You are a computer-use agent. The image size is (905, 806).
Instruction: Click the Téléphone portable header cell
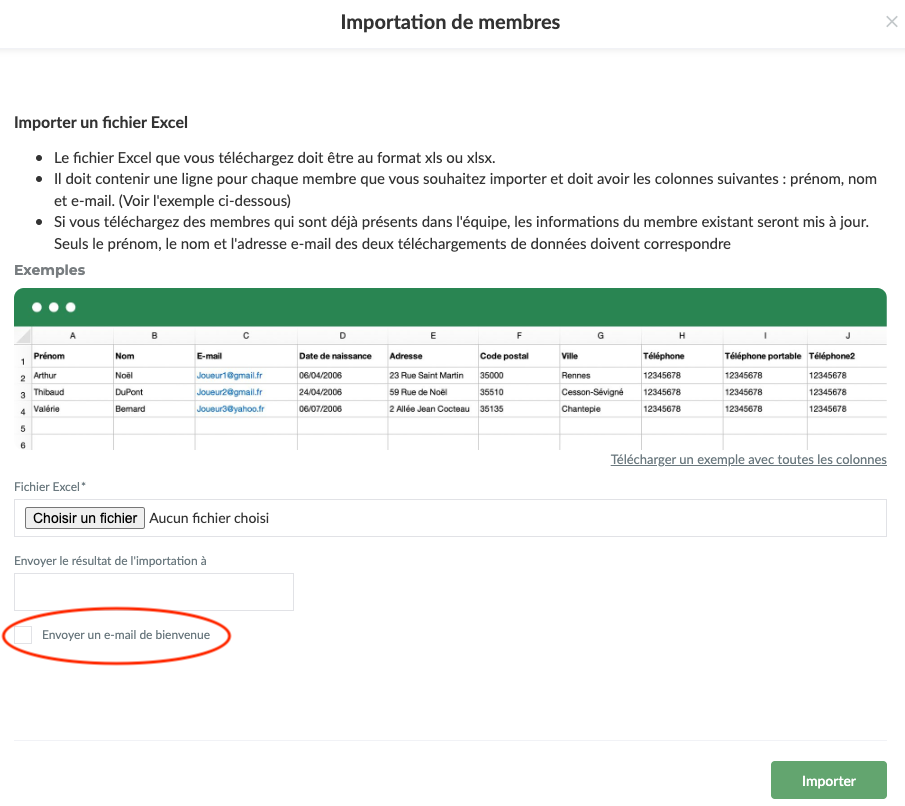pos(763,356)
